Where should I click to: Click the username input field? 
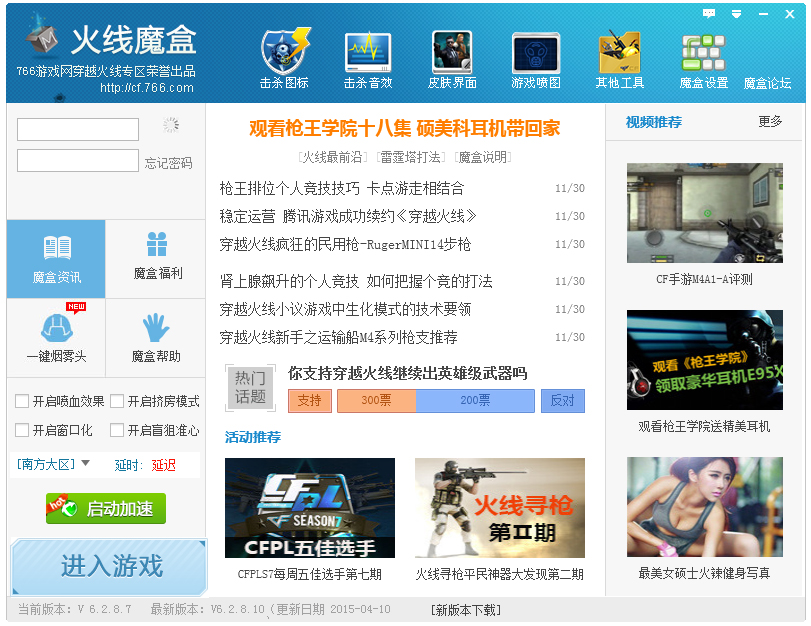click(78, 129)
